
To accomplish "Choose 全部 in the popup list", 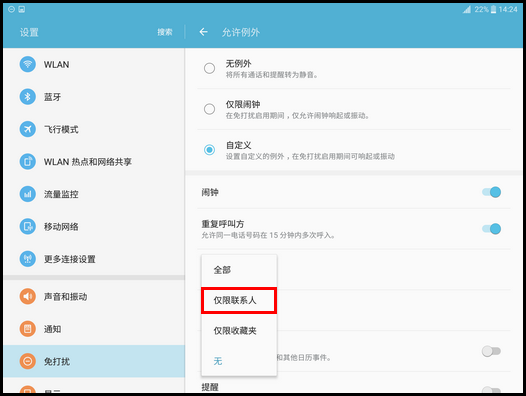I will point(239,270).
